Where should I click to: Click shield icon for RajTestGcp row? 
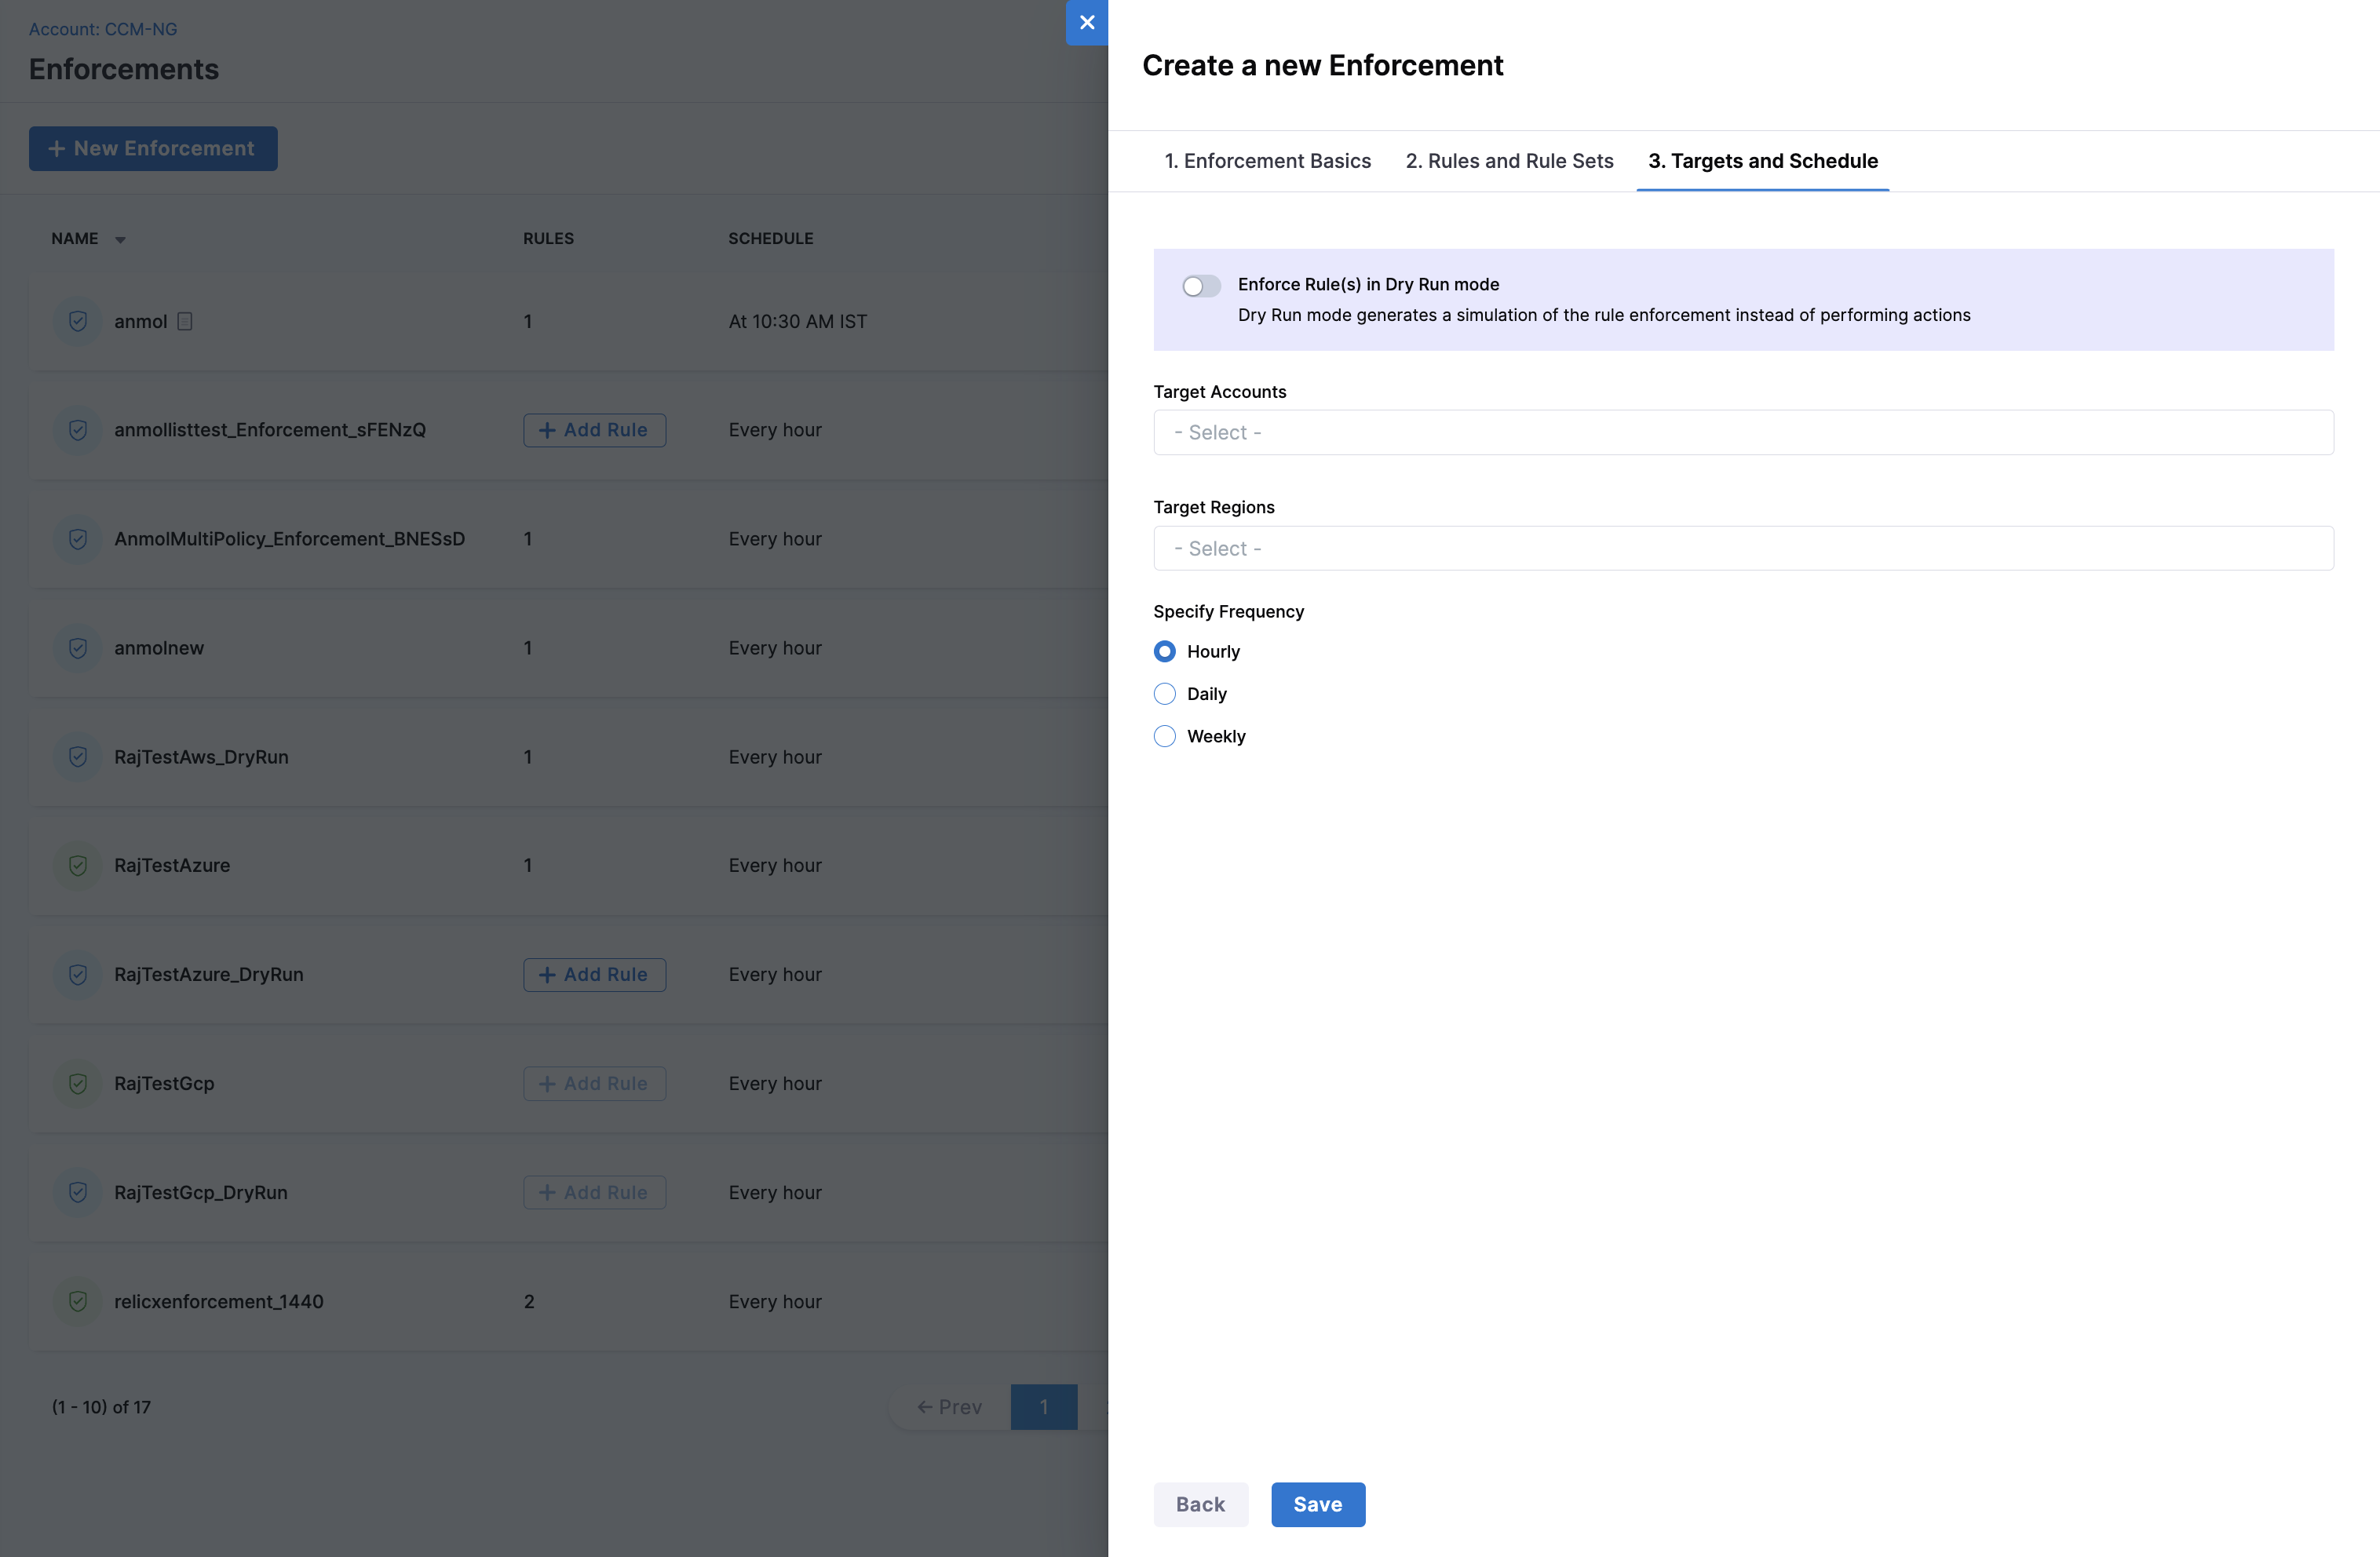(x=78, y=1084)
